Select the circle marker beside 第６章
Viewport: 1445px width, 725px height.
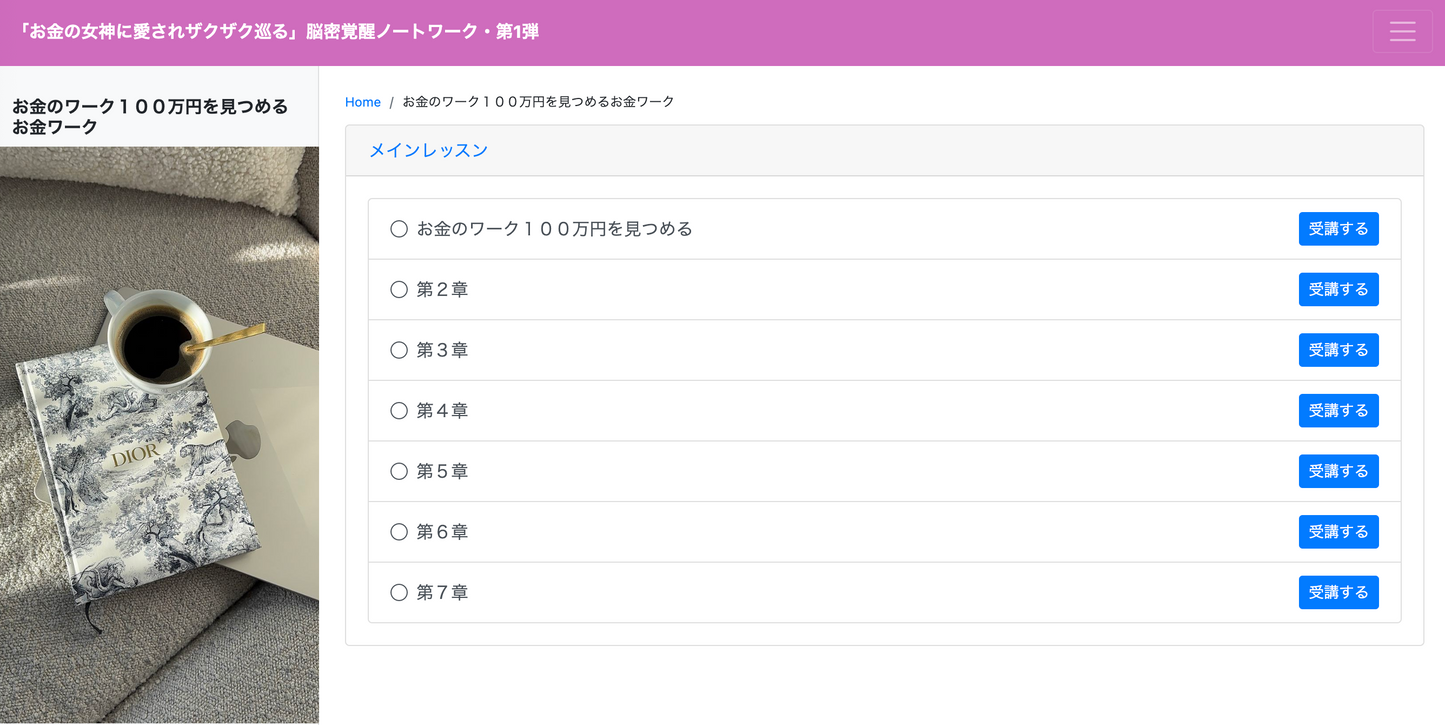[399, 532]
